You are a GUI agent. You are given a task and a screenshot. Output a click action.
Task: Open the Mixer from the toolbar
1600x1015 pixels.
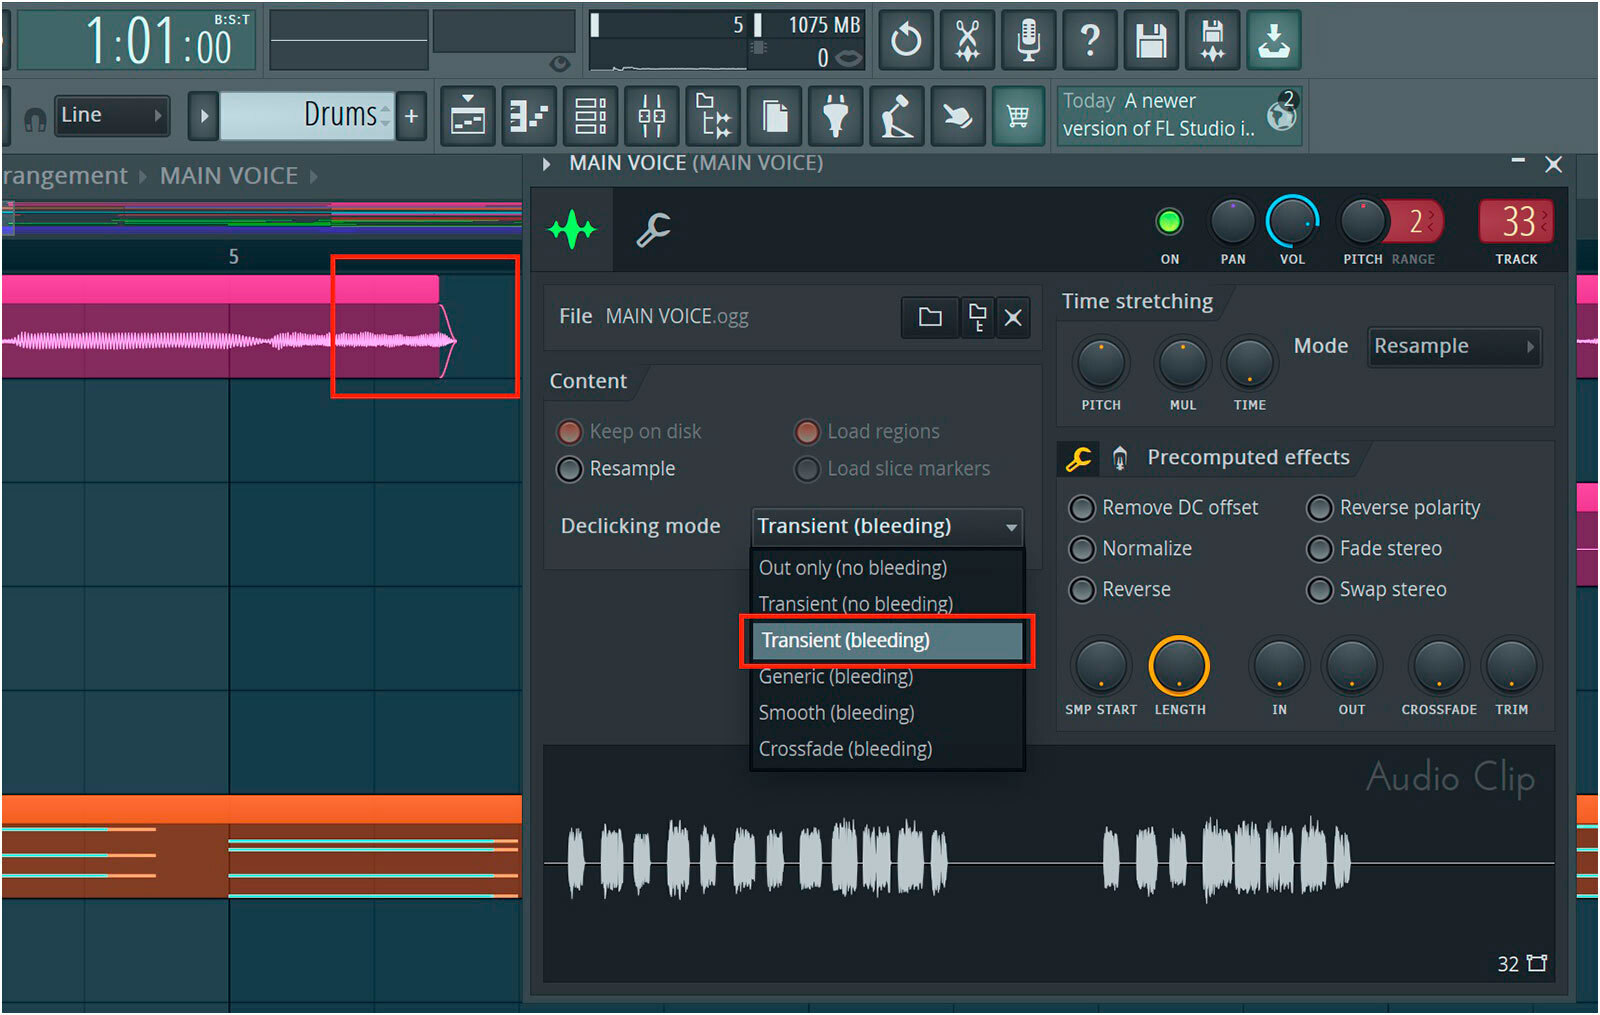pyautogui.click(x=652, y=115)
